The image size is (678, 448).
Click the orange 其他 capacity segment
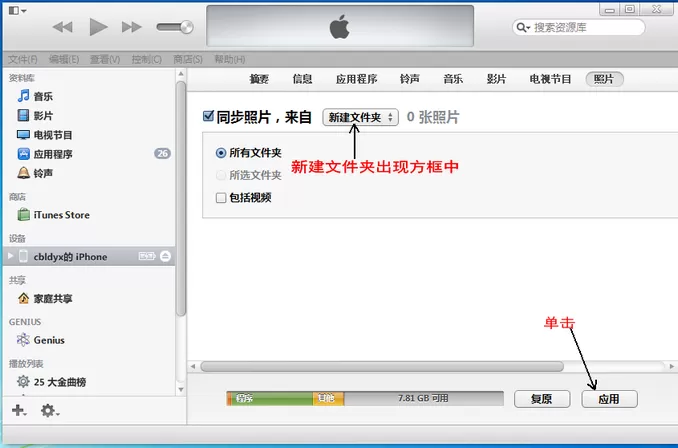(328, 398)
